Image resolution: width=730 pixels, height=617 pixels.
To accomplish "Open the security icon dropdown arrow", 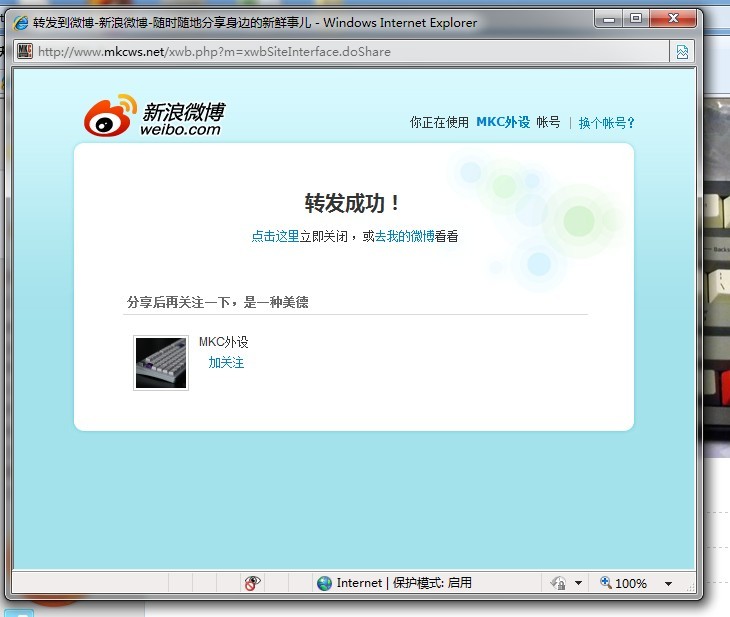I will tap(578, 583).
